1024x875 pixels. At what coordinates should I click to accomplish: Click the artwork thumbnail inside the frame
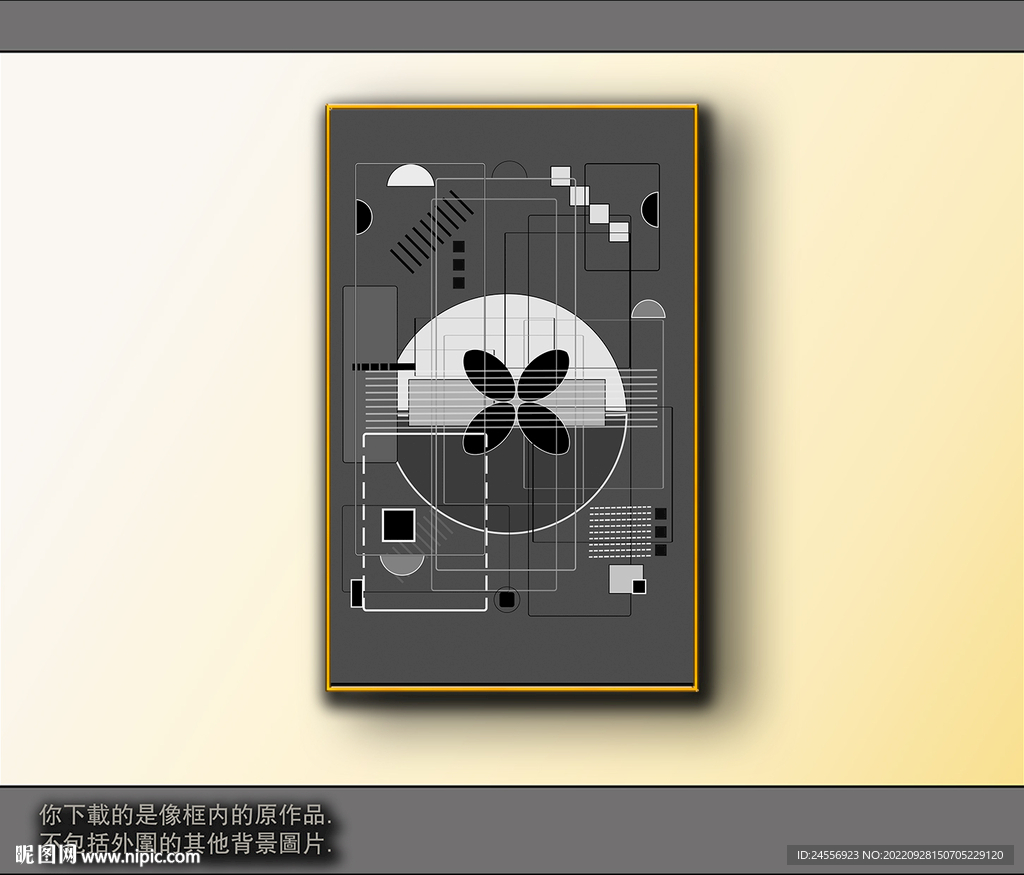[511, 396]
